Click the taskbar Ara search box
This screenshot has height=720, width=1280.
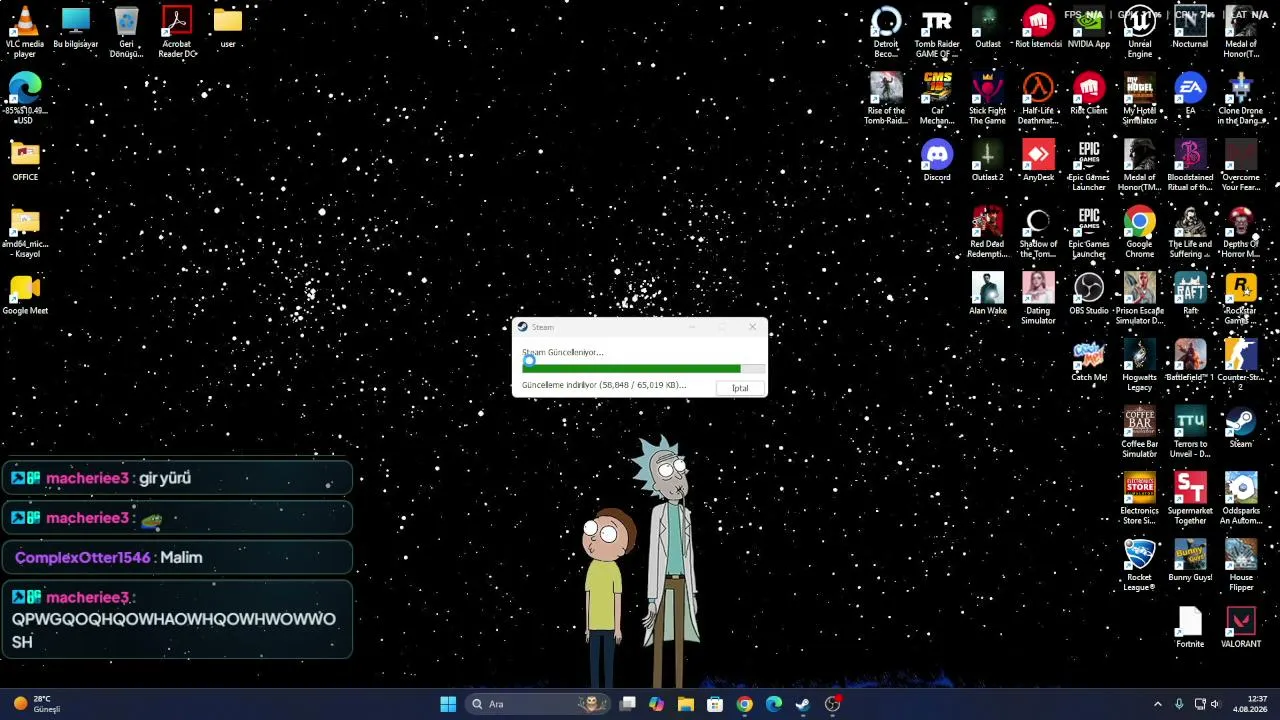tap(538, 704)
